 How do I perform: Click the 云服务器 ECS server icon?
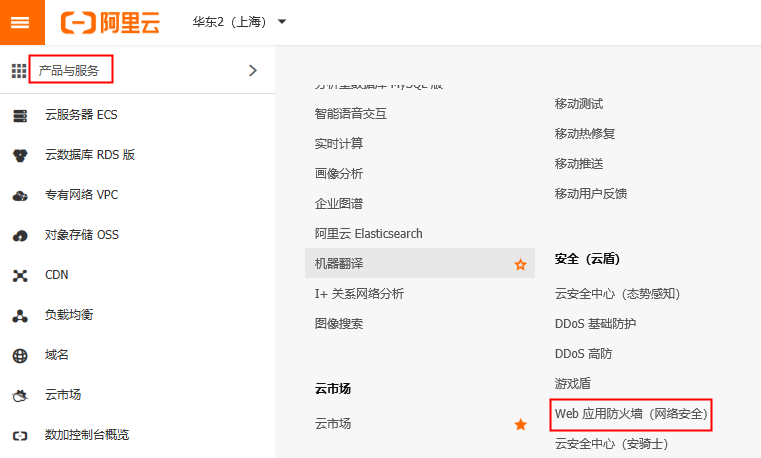pyautogui.click(x=20, y=116)
